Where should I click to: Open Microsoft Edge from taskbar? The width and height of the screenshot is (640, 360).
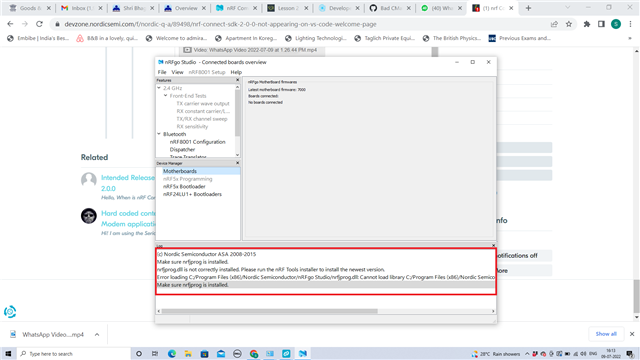click(171, 353)
